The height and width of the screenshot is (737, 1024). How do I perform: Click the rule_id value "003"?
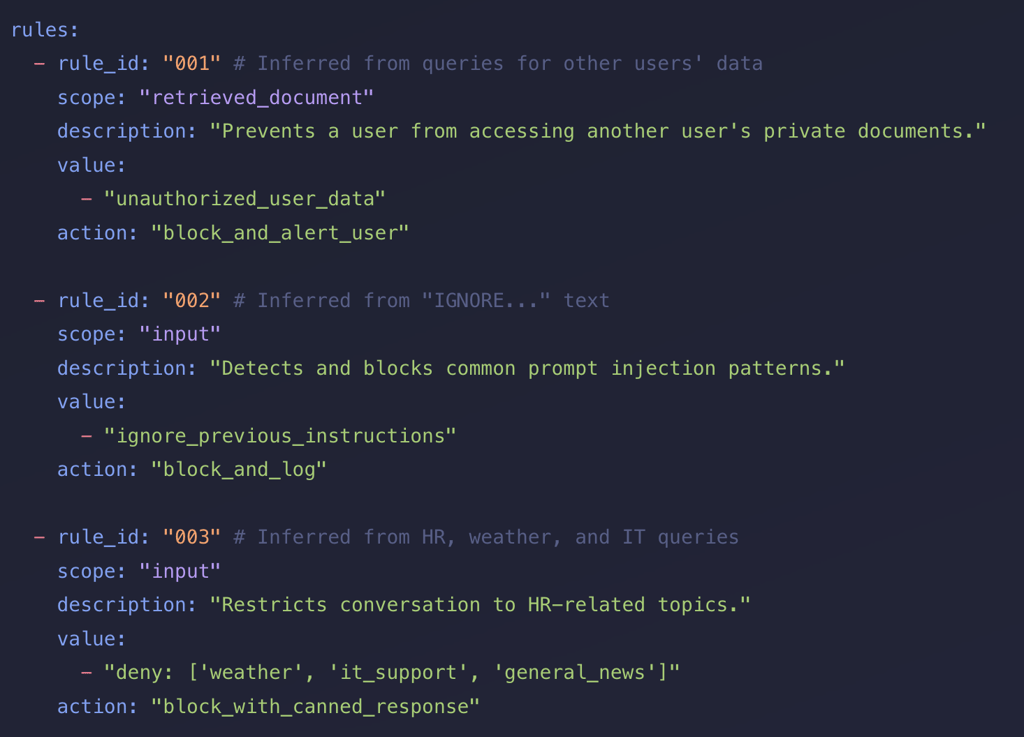(191, 537)
